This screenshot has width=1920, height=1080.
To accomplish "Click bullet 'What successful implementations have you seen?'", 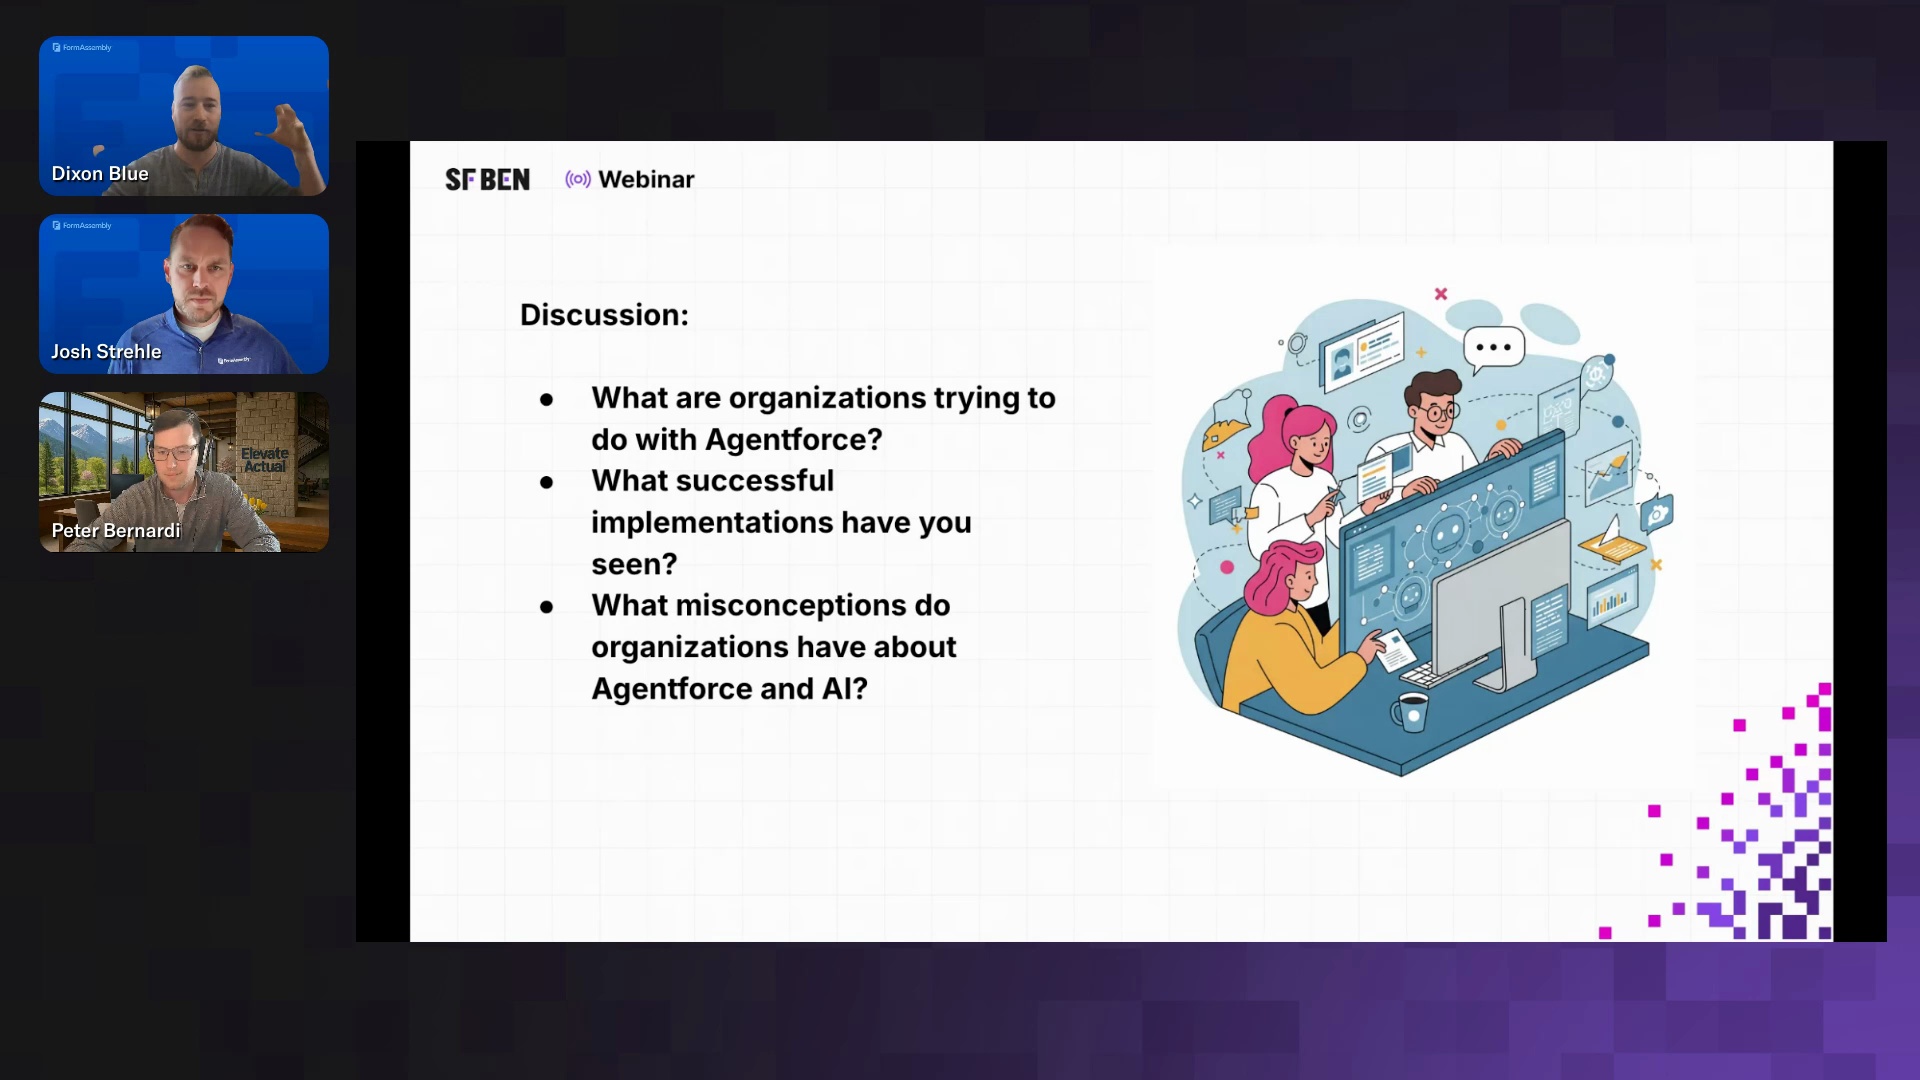I will point(781,522).
